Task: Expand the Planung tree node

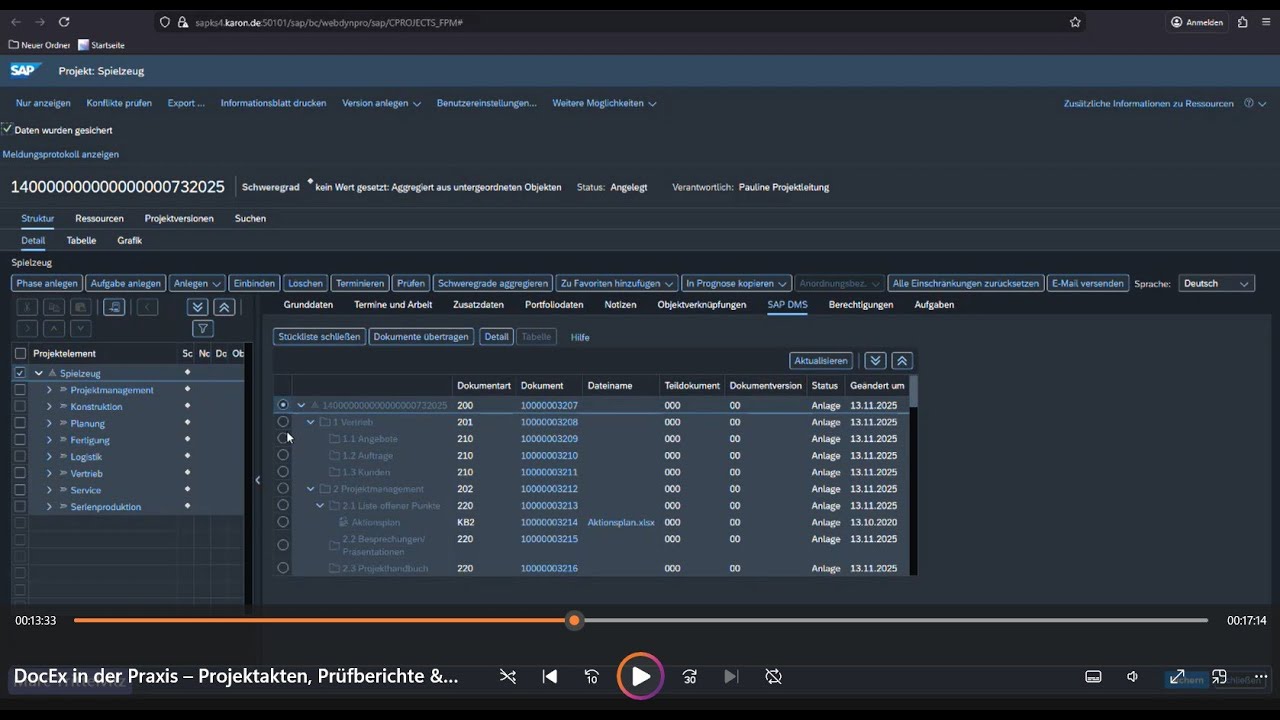Action: click(49, 424)
